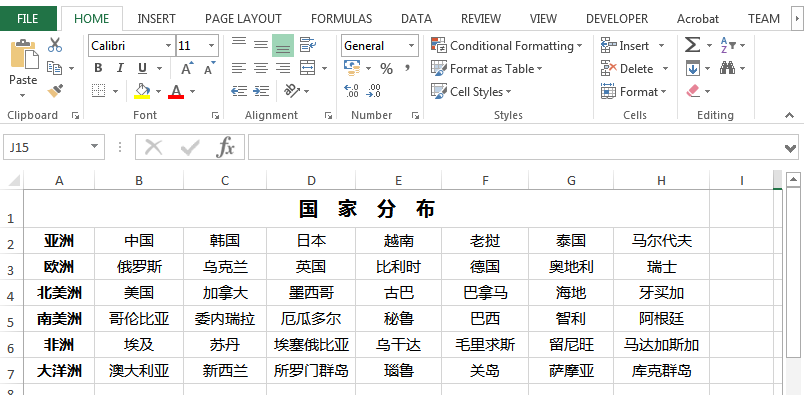Click the Increase Indent icon
This screenshot has height=395, width=804.
(261, 91)
